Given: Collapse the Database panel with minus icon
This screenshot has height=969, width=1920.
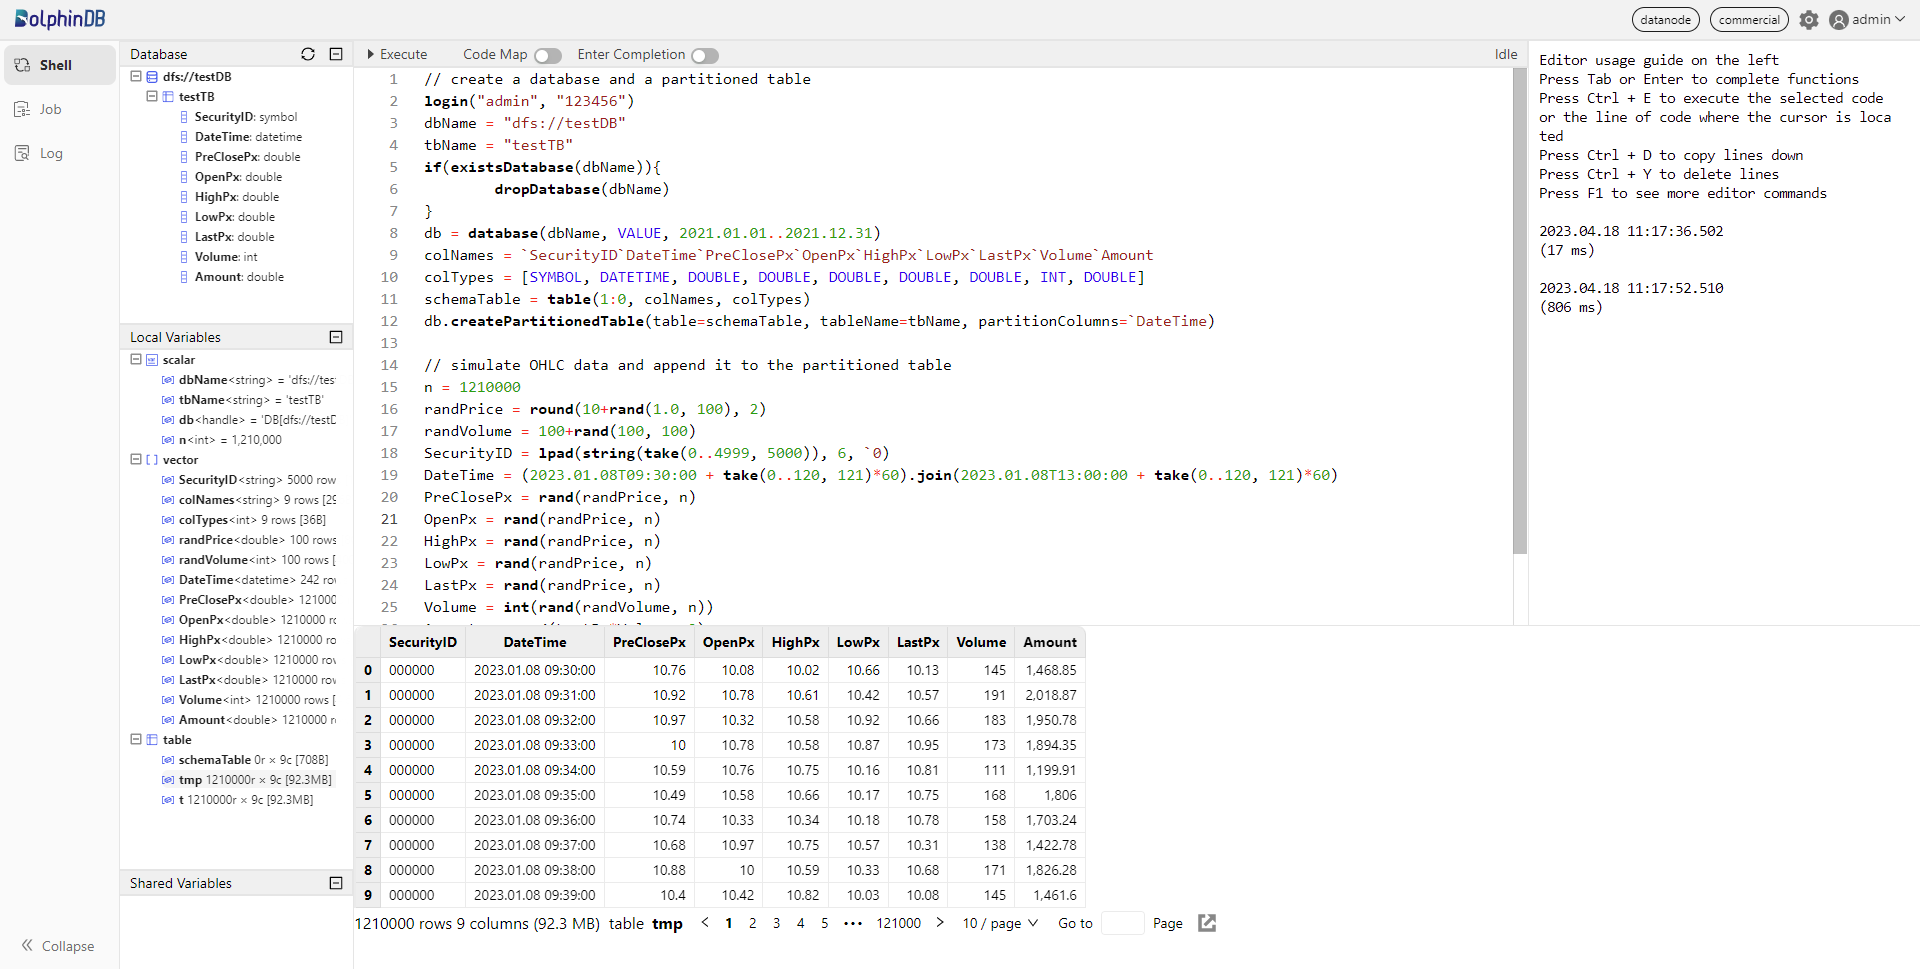Looking at the screenshot, I should 336,54.
